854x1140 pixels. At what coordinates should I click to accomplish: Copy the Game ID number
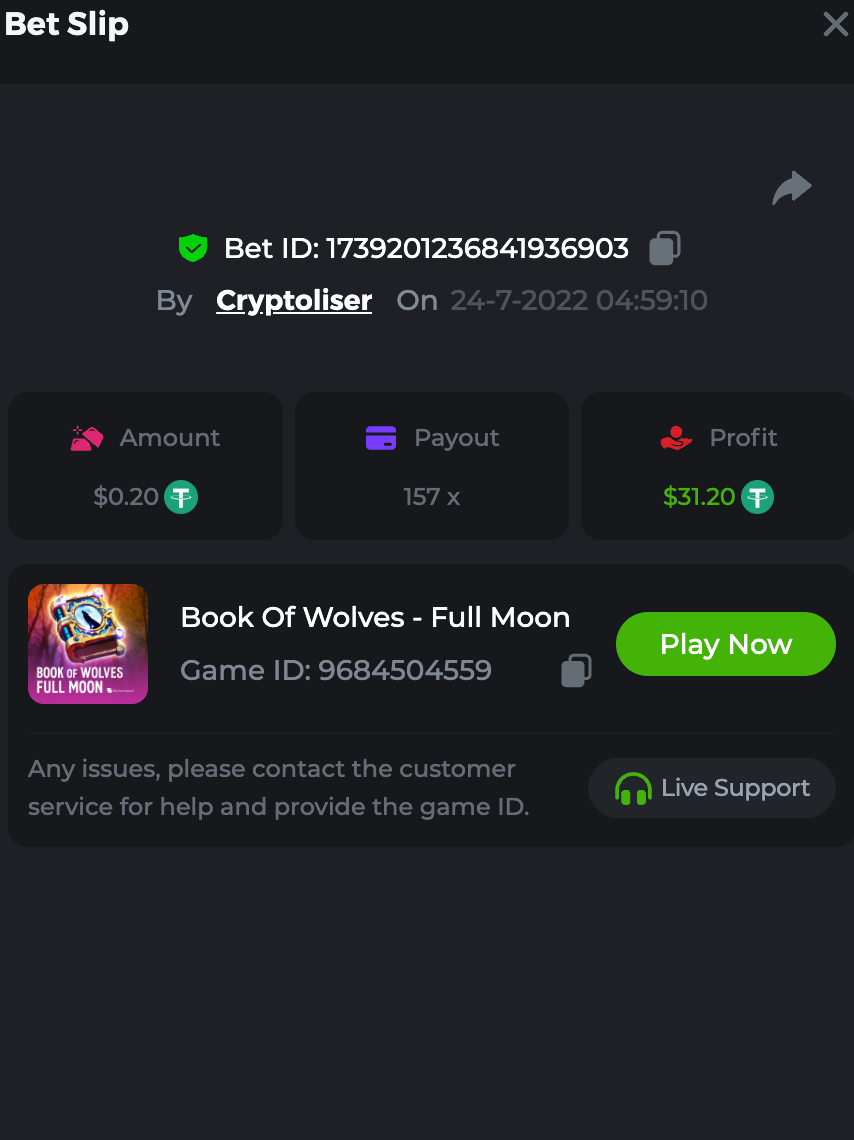(576, 670)
